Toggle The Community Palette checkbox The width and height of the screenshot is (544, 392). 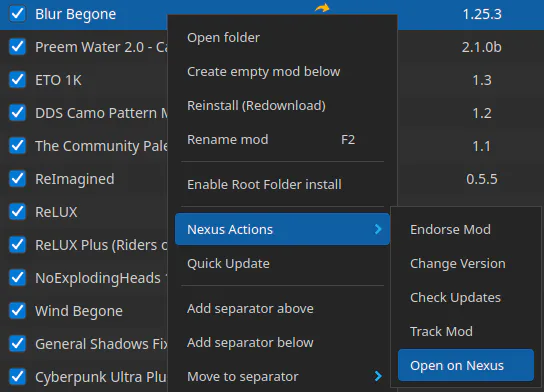tap(17, 146)
